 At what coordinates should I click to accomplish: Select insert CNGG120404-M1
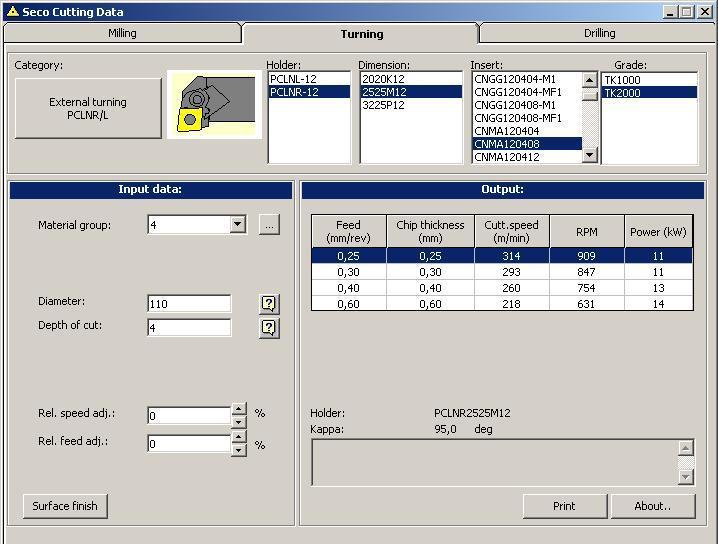pos(527,79)
